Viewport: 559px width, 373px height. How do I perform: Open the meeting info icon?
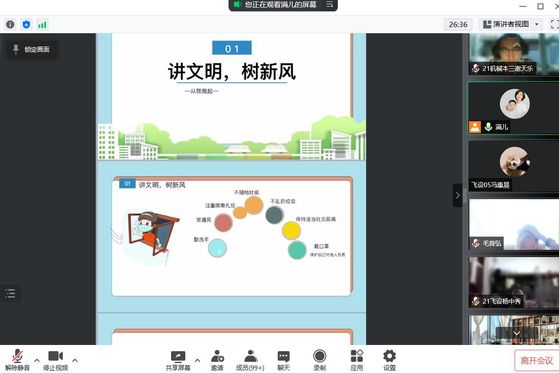point(10,24)
